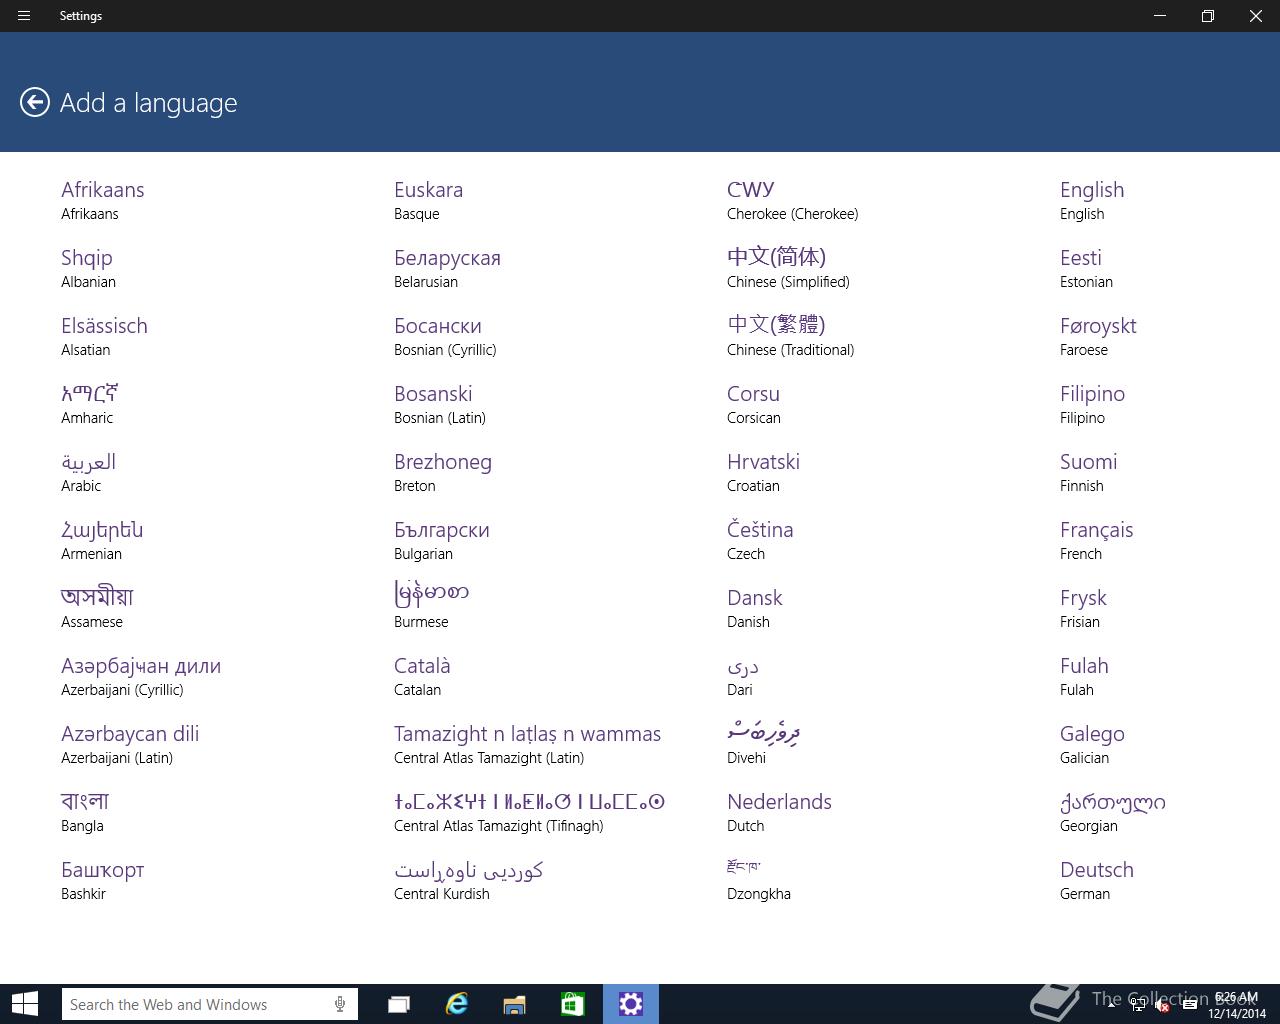Click the Settings gear taskbar icon

click(x=631, y=1004)
